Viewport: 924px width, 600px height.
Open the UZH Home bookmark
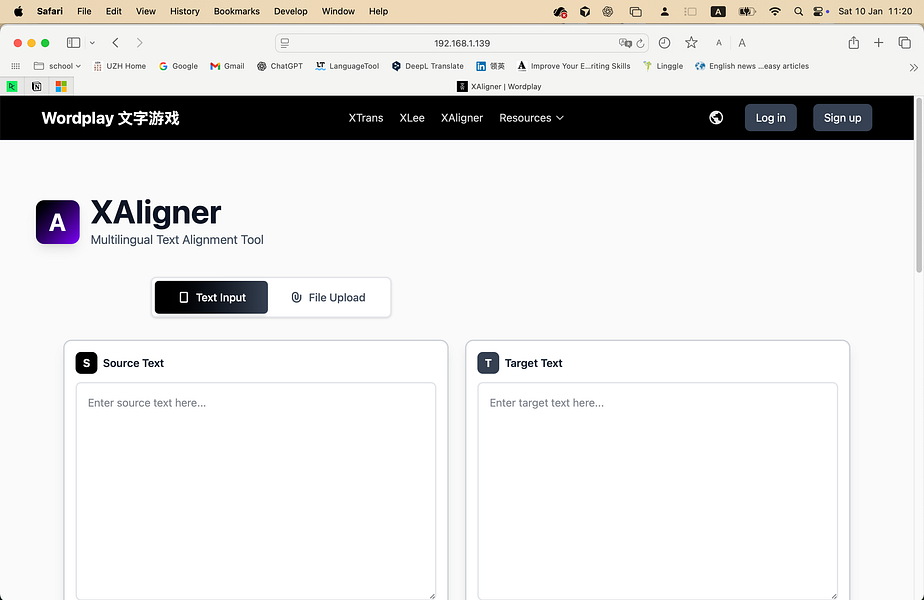(120, 66)
